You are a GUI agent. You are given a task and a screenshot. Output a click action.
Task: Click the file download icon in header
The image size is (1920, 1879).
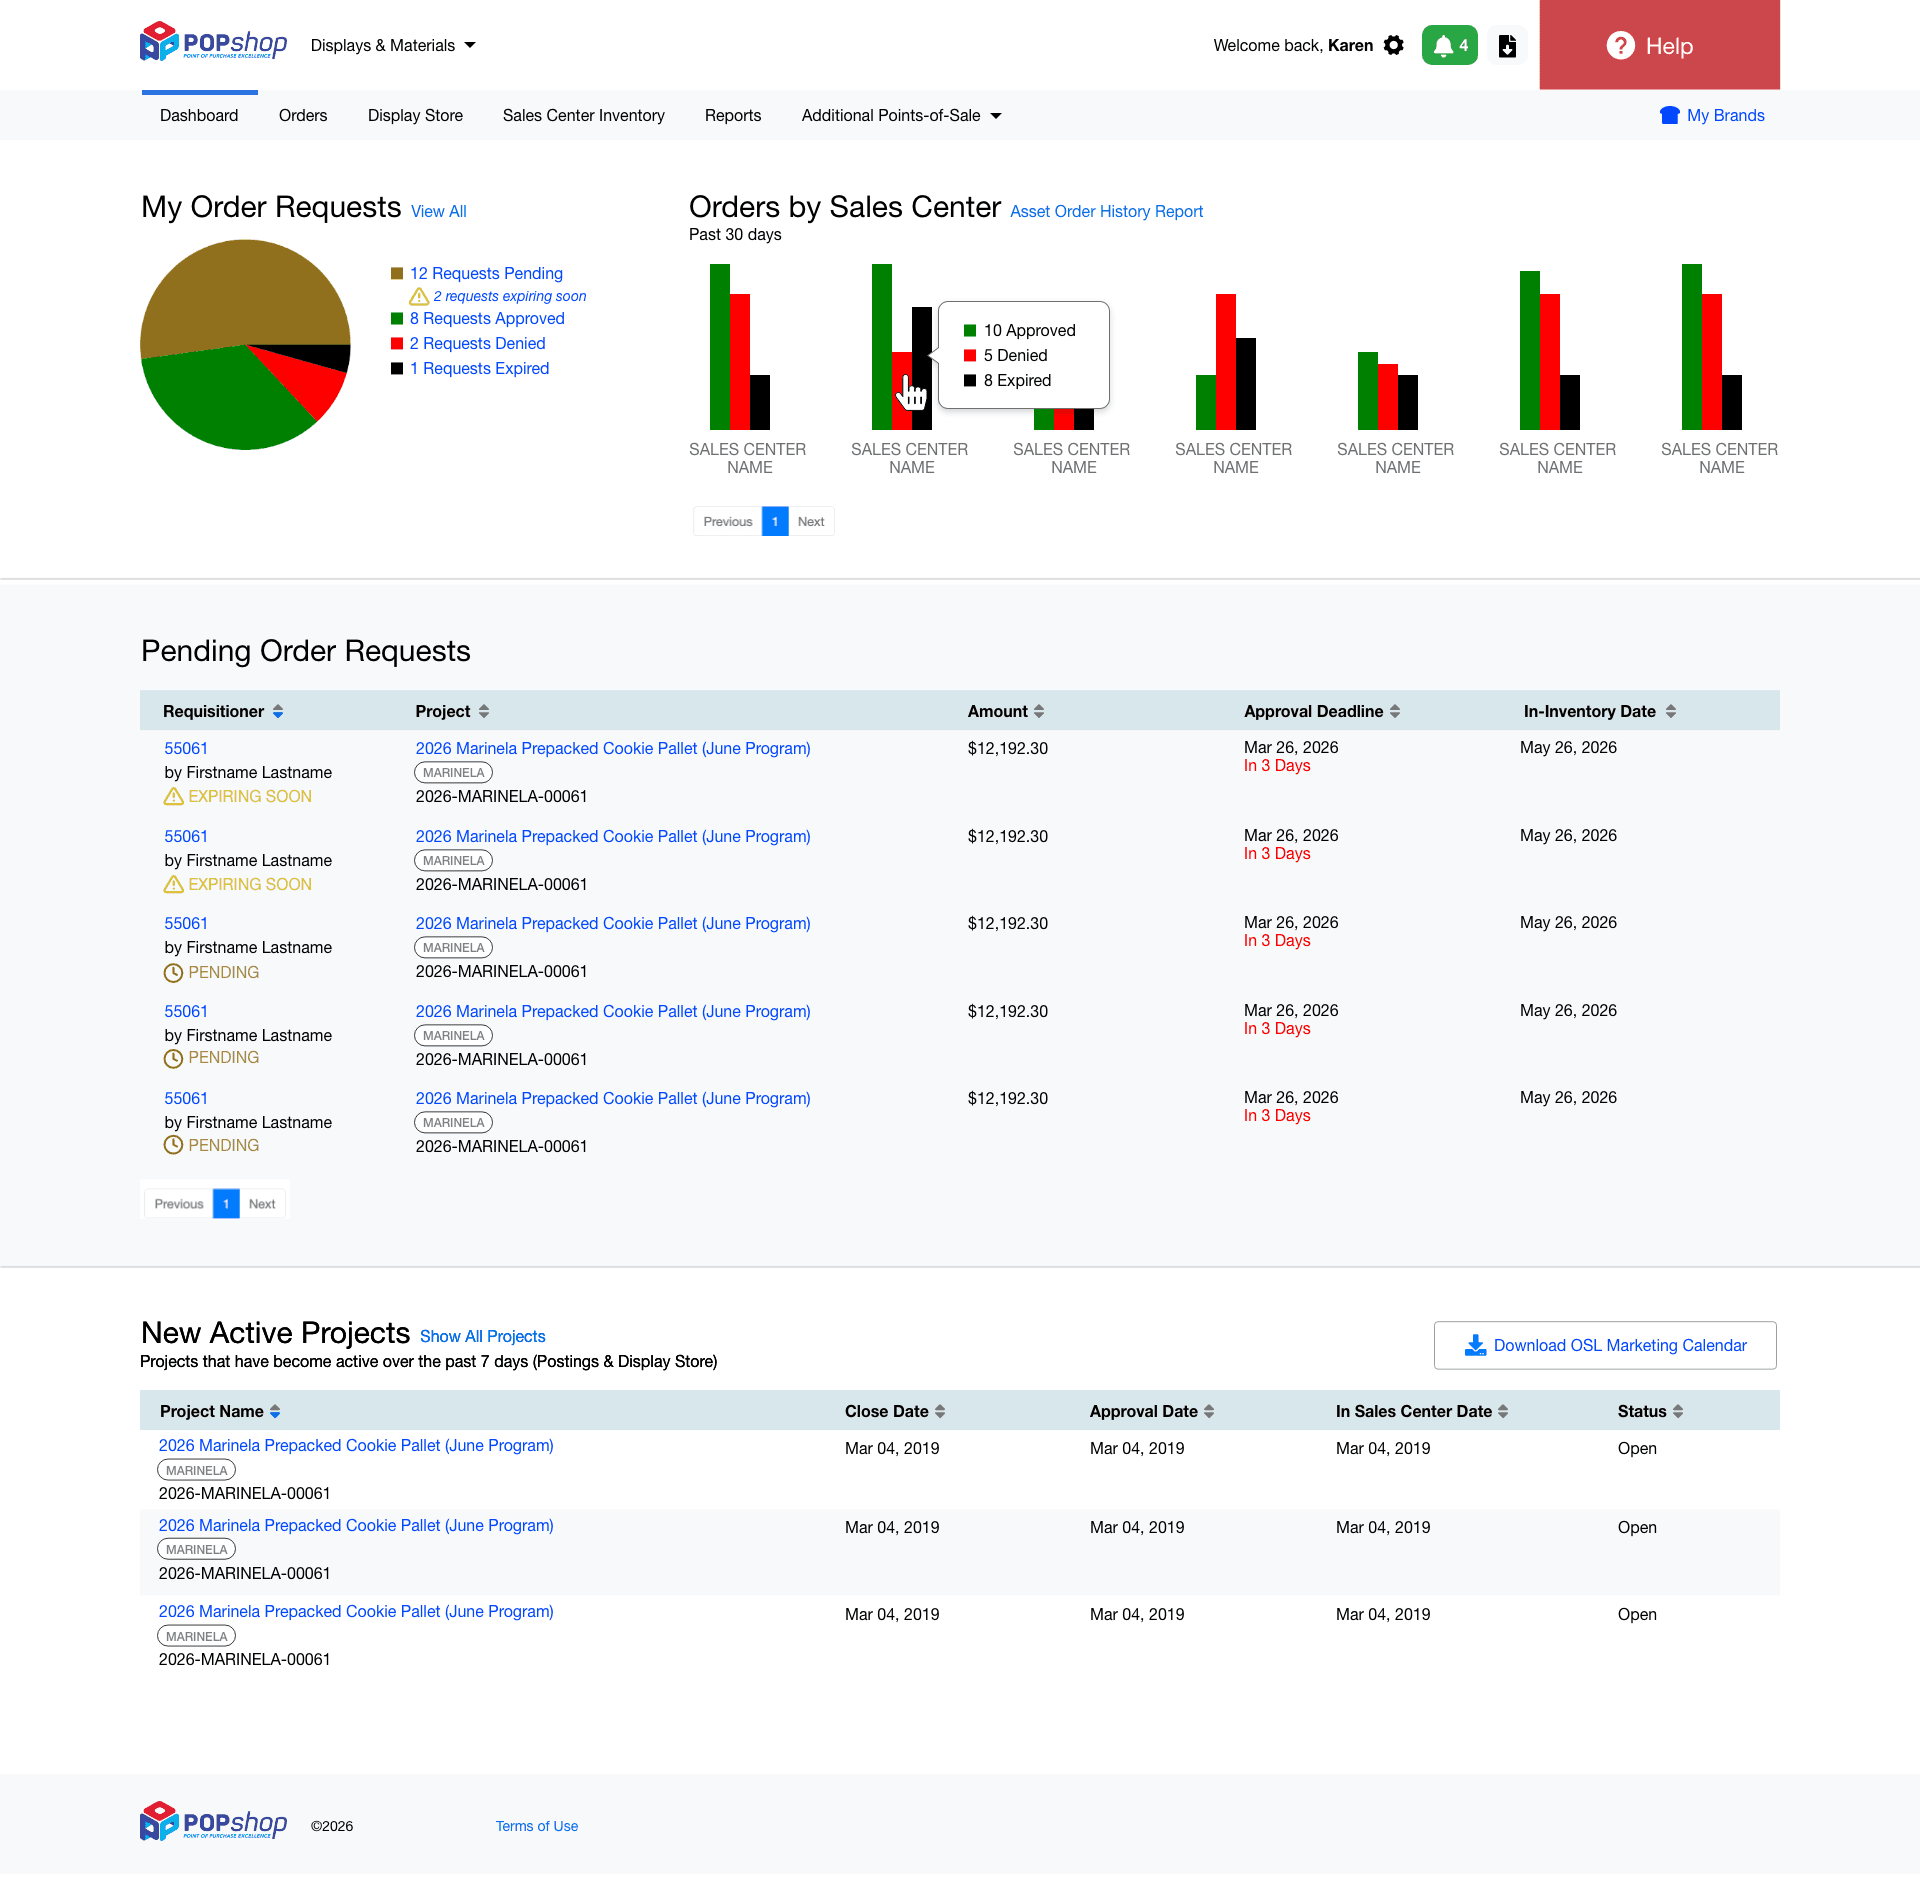[x=1507, y=45]
